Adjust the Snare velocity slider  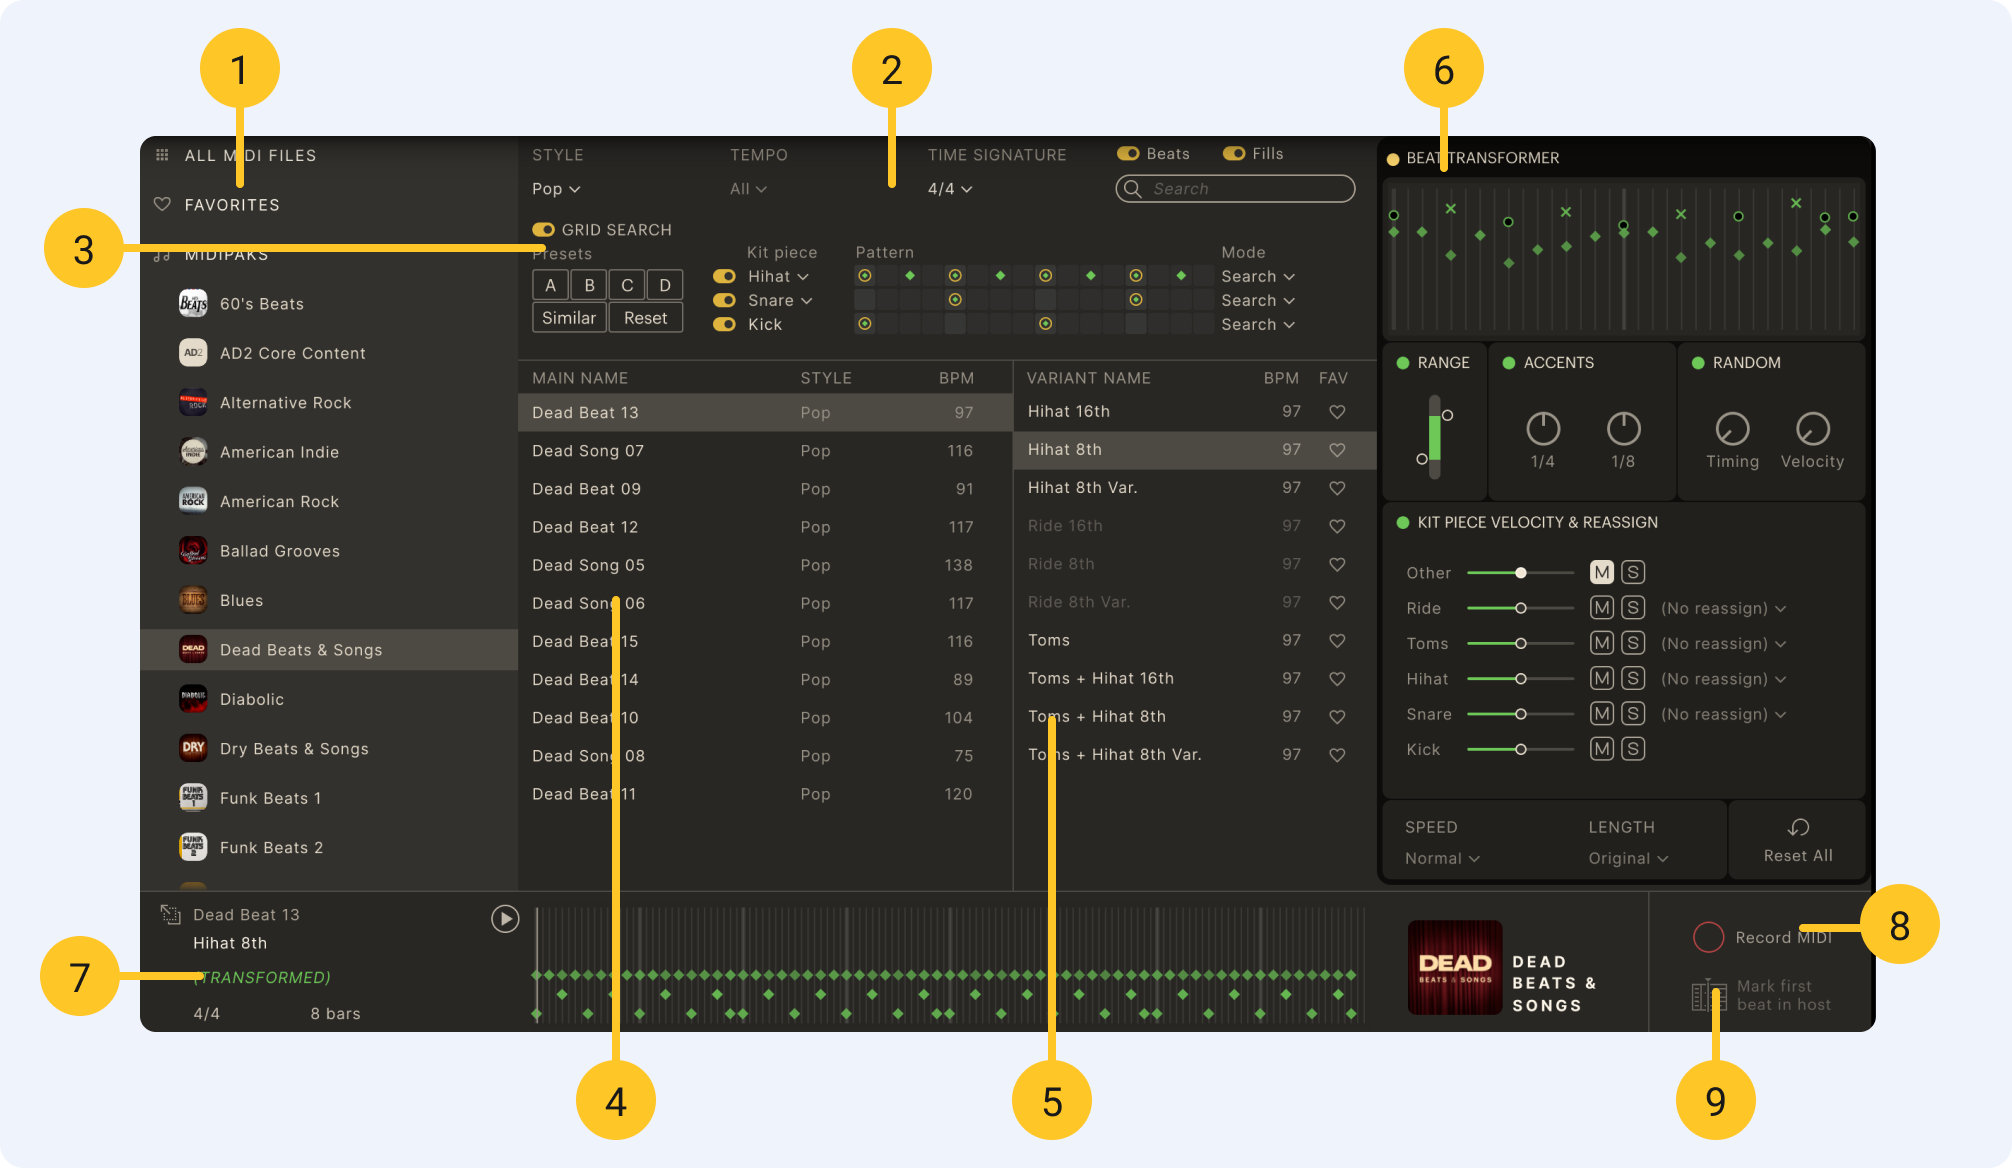(x=1520, y=713)
